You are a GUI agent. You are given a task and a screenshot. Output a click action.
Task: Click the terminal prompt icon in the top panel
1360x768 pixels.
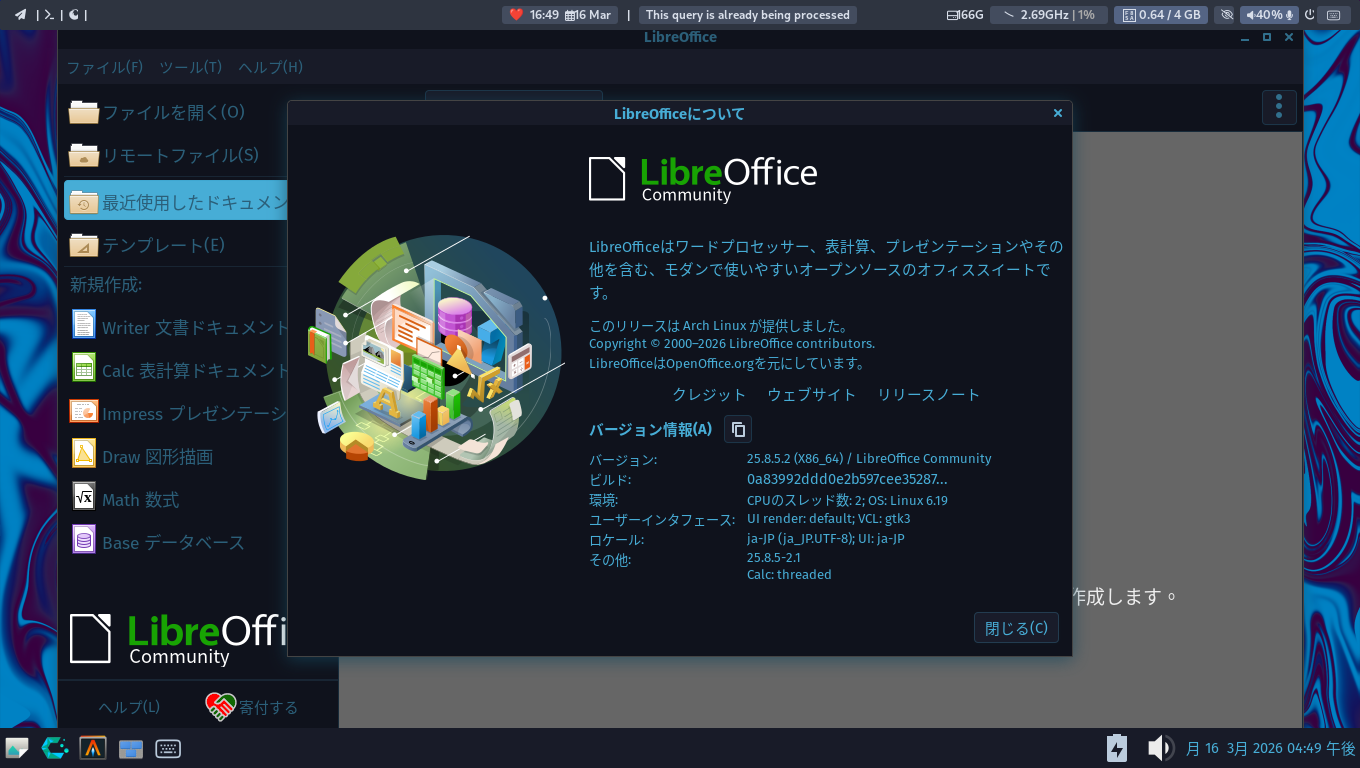[x=47, y=14]
